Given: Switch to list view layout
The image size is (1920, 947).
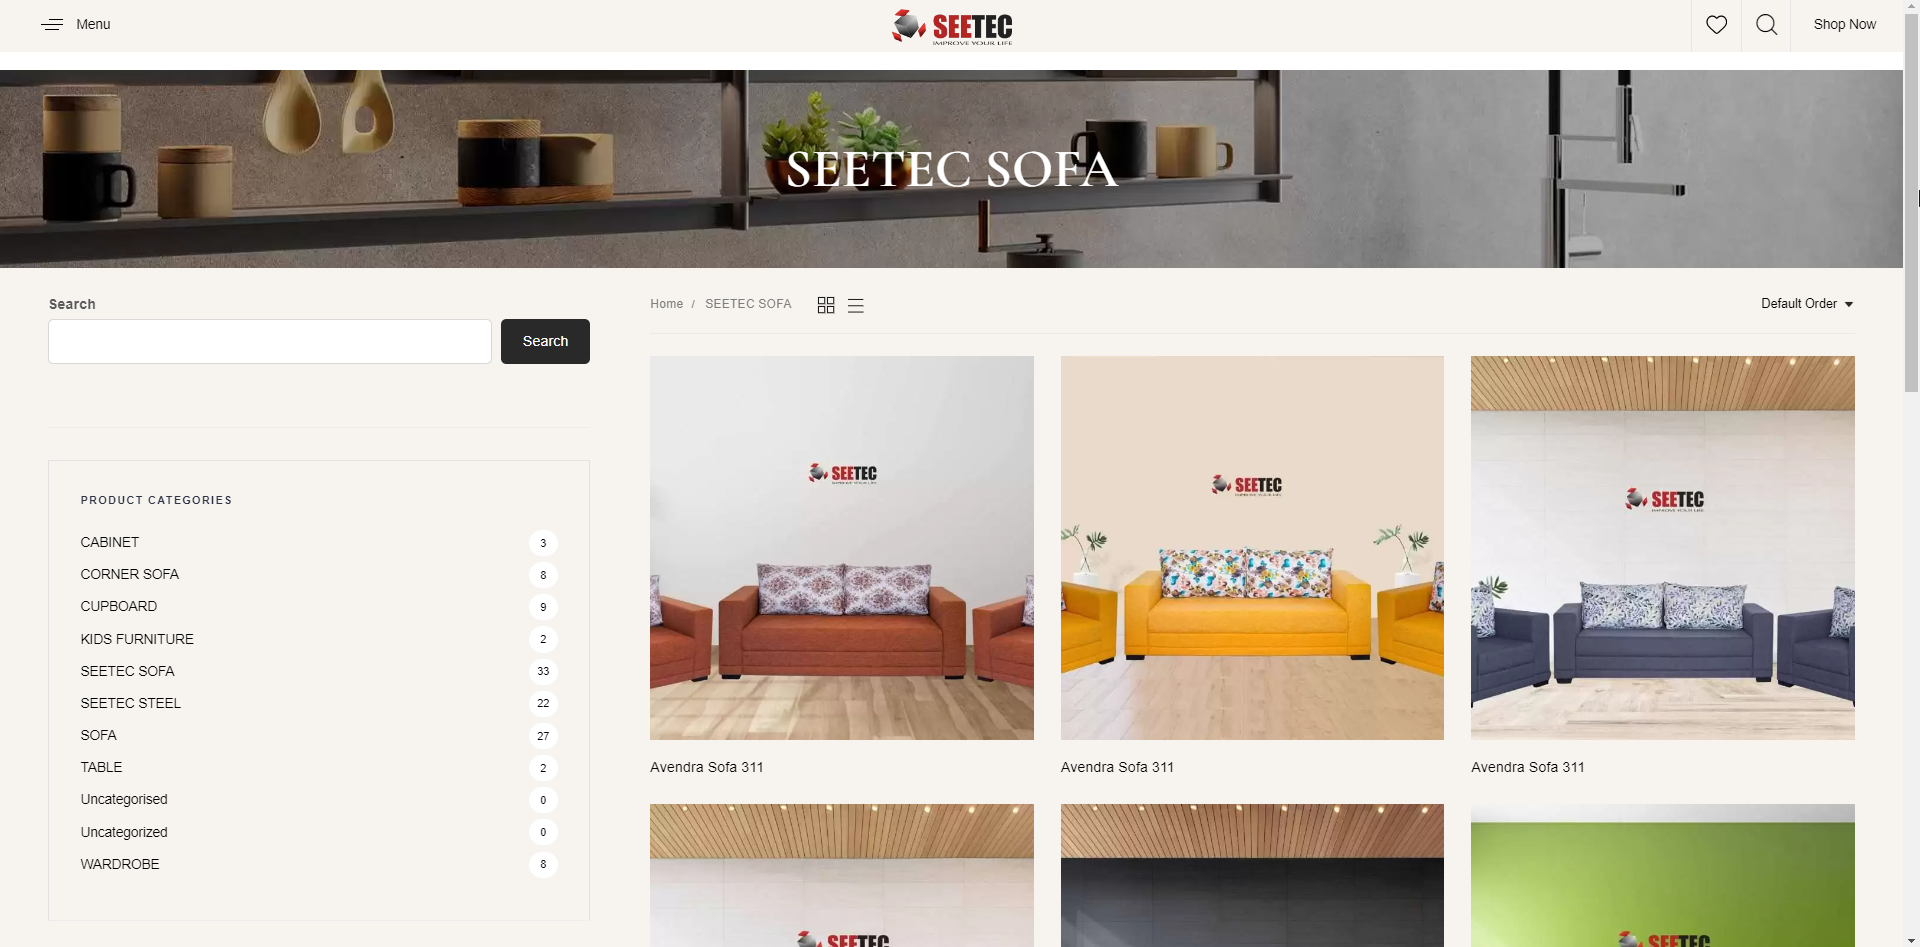Looking at the screenshot, I should coord(856,305).
